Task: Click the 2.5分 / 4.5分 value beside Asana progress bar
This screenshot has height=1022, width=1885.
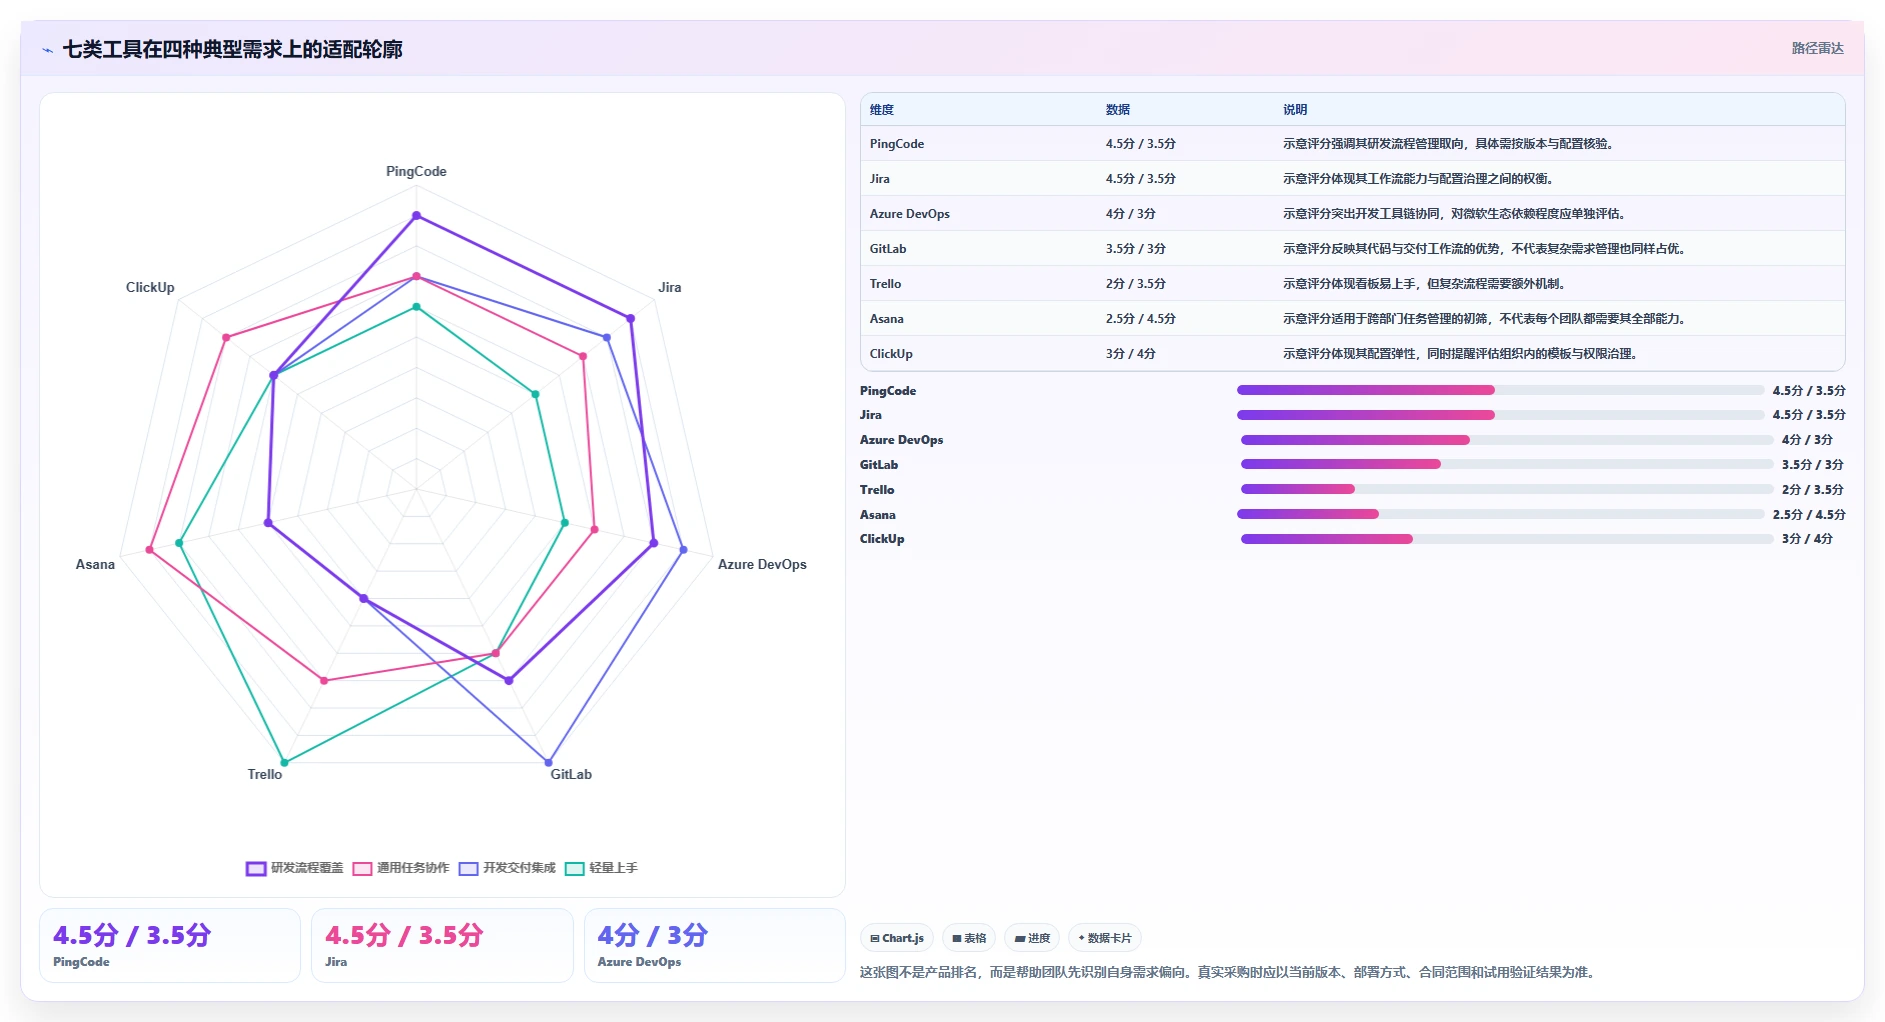Action: click(1809, 515)
